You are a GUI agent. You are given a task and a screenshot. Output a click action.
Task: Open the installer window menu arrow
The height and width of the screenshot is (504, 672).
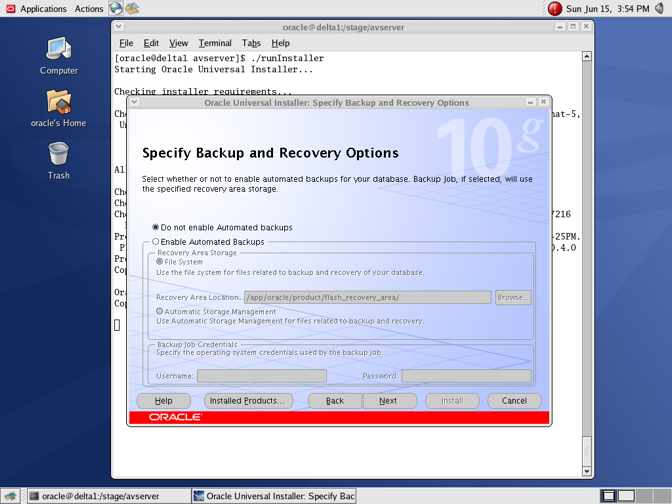point(134,102)
